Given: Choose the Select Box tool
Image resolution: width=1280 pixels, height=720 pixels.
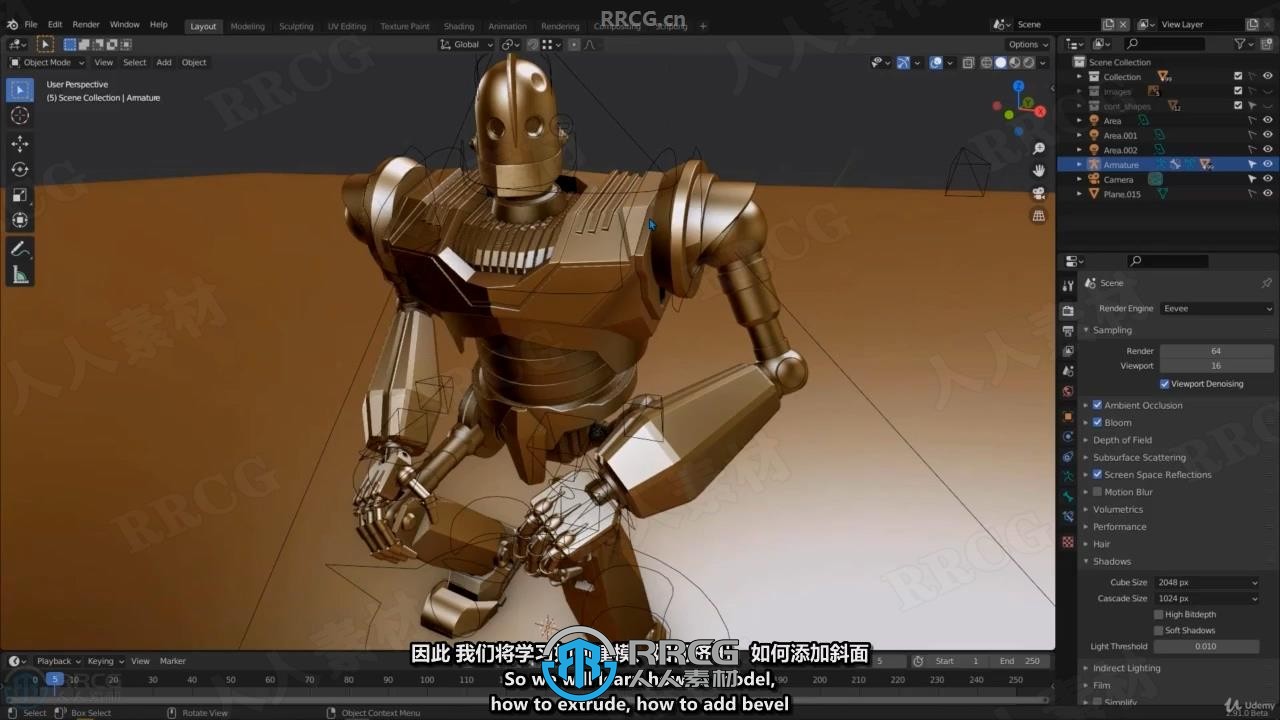Looking at the screenshot, I should coord(20,90).
